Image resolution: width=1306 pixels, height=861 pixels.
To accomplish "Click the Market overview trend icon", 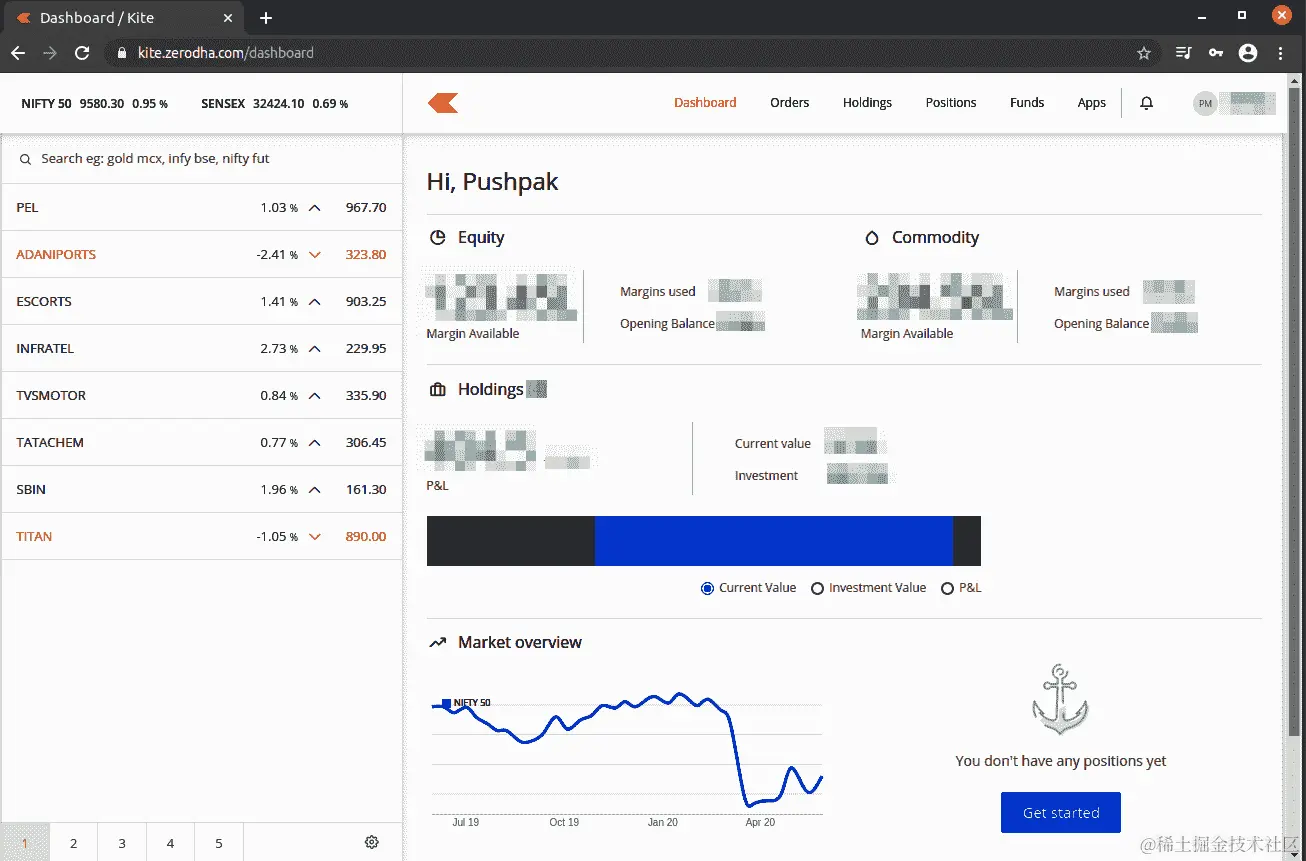I will (437, 643).
